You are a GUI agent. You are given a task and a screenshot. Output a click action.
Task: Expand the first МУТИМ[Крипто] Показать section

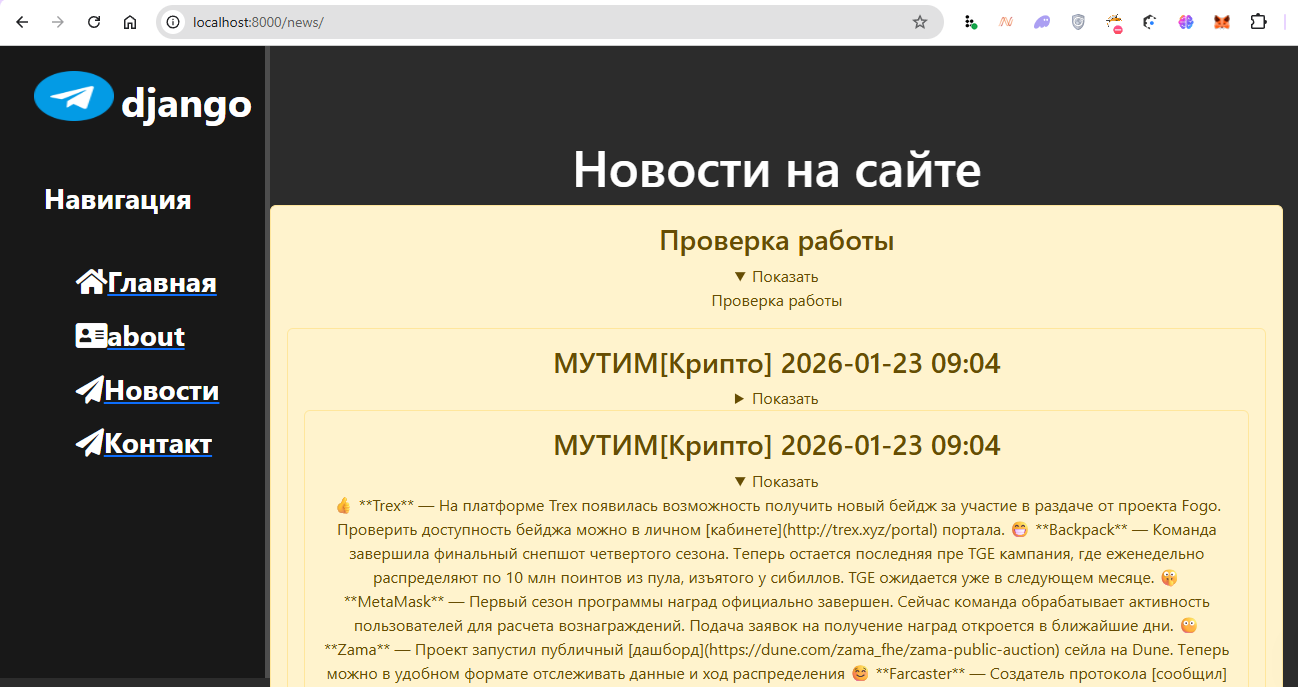776,398
